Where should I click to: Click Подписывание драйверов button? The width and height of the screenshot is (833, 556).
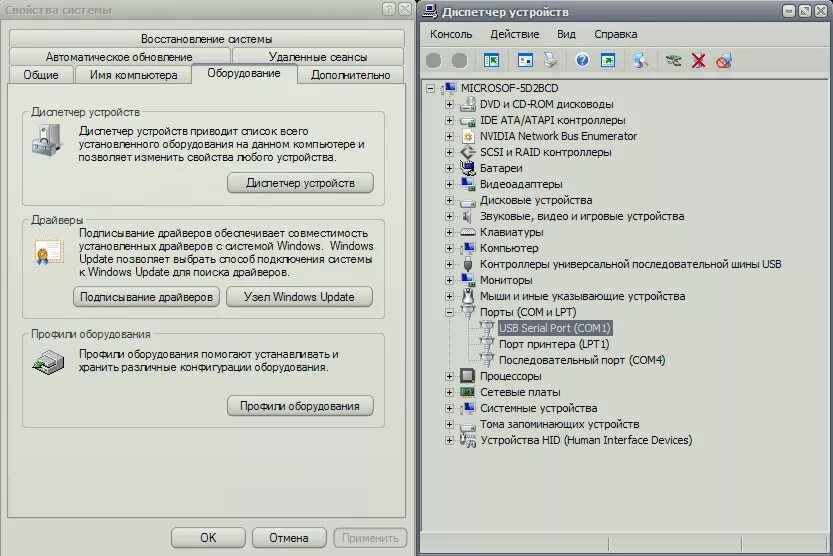point(146,297)
